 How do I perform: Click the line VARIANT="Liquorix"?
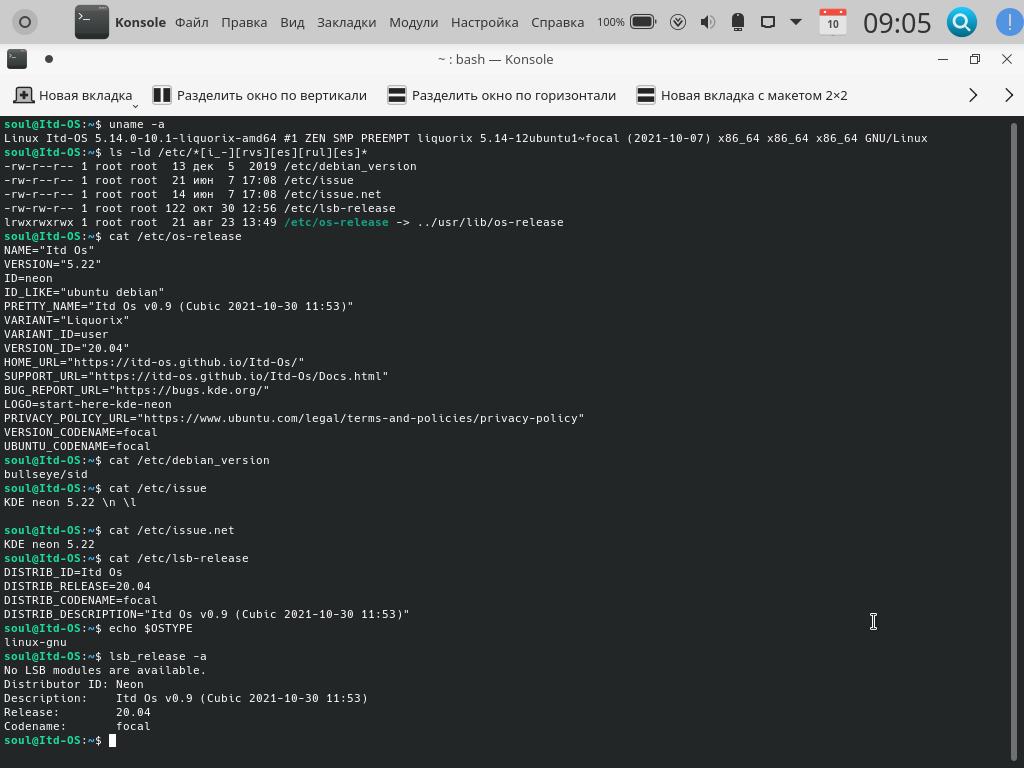tap(67, 321)
